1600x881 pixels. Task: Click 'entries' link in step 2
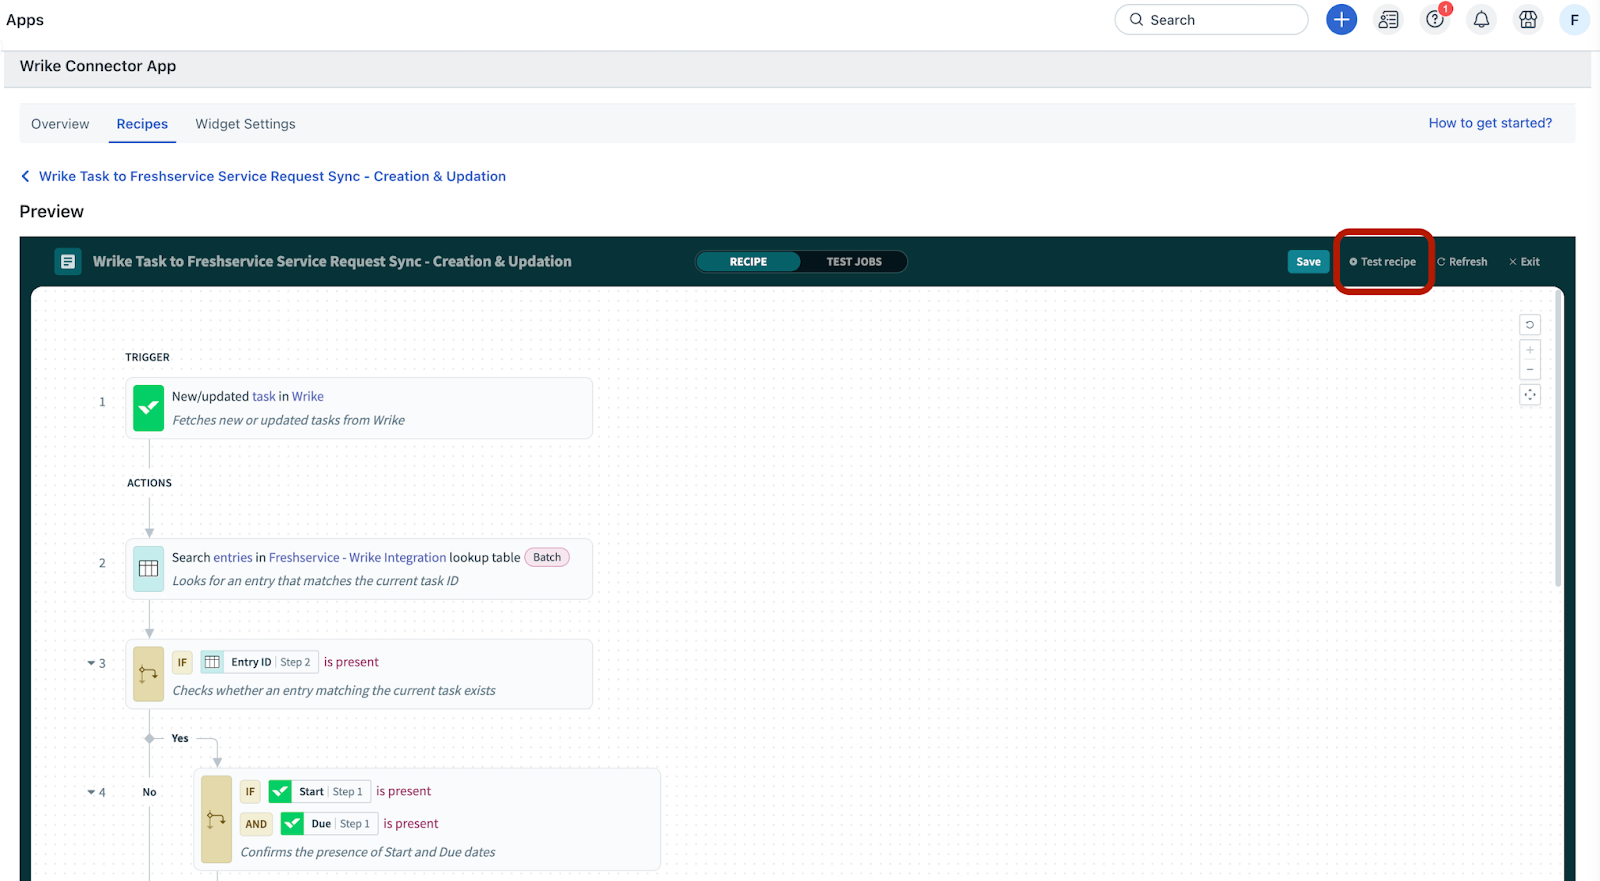coord(233,557)
